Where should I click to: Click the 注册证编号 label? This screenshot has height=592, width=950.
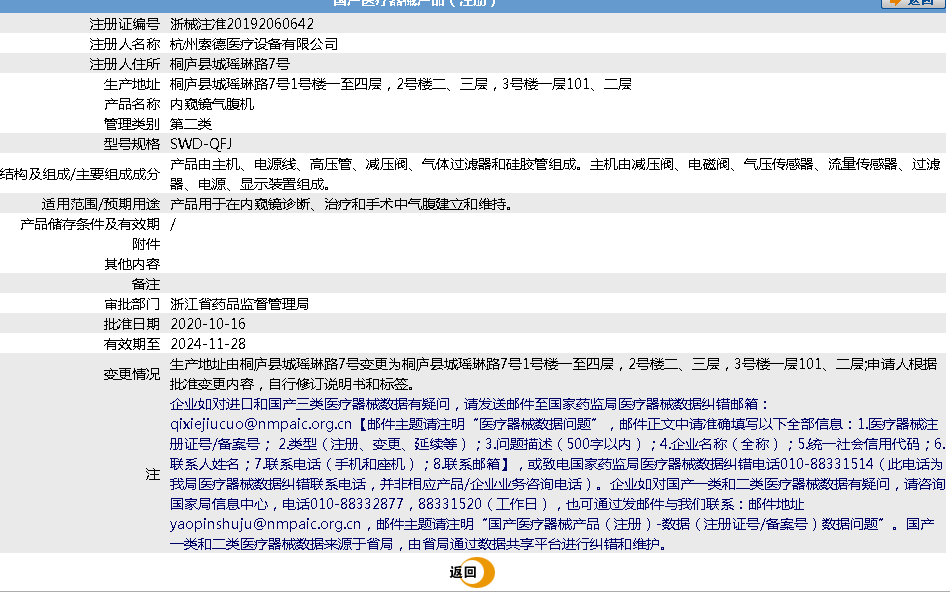coord(124,24)
